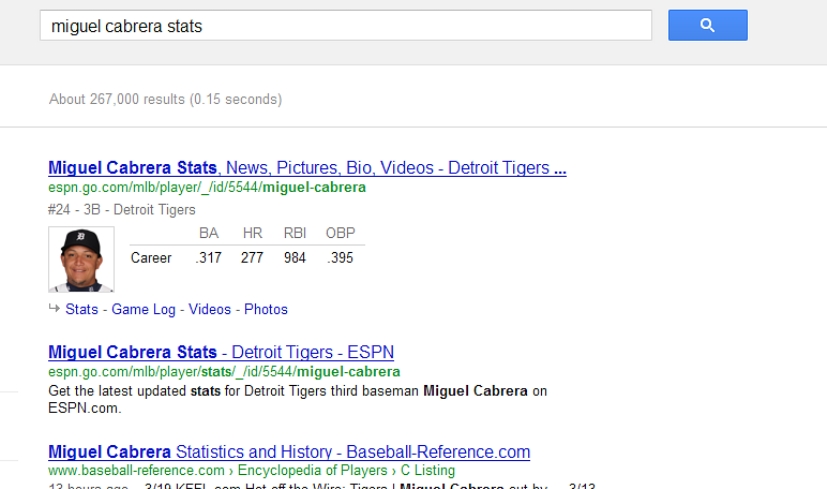Click the About 267,000 results count text
Viewport: 827px width, 489px height.
click(166, 99)
